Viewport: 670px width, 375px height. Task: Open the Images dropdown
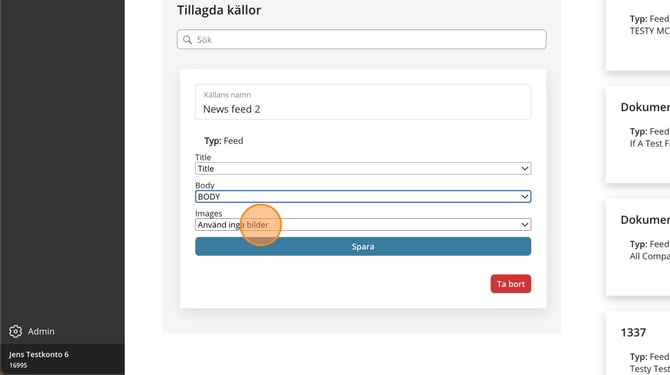tap(363, 225)
